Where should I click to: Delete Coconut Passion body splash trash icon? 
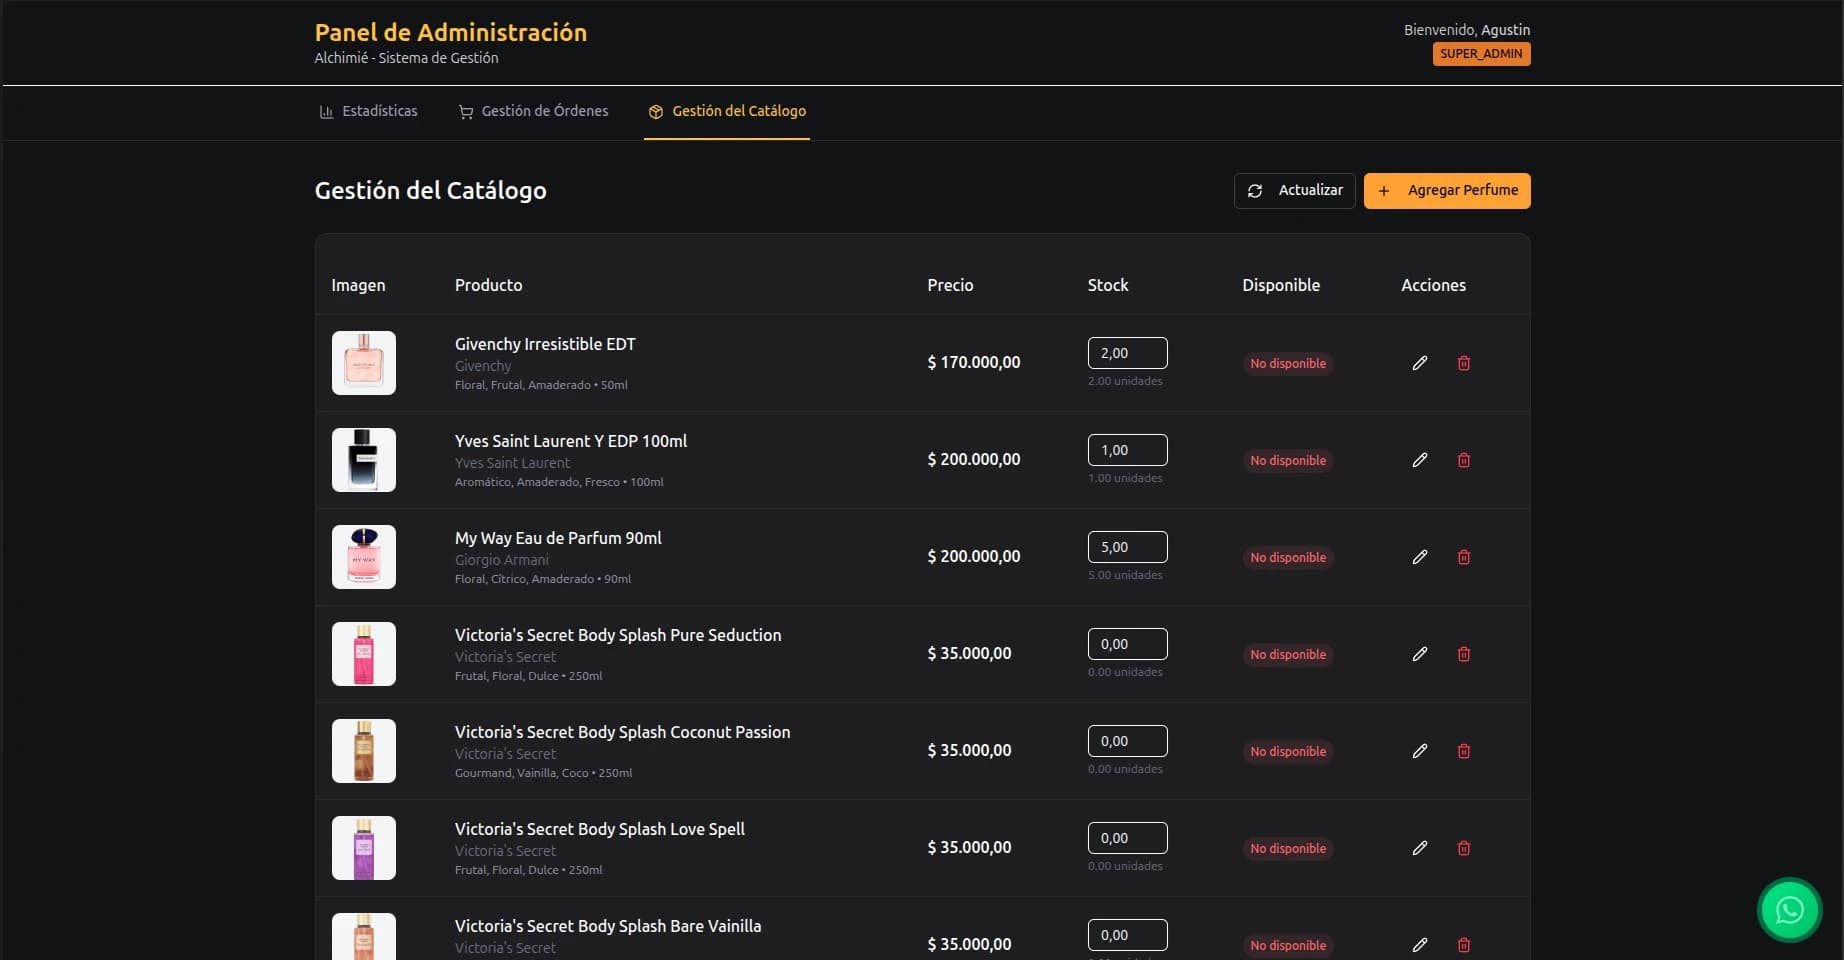coord(1464,751)
